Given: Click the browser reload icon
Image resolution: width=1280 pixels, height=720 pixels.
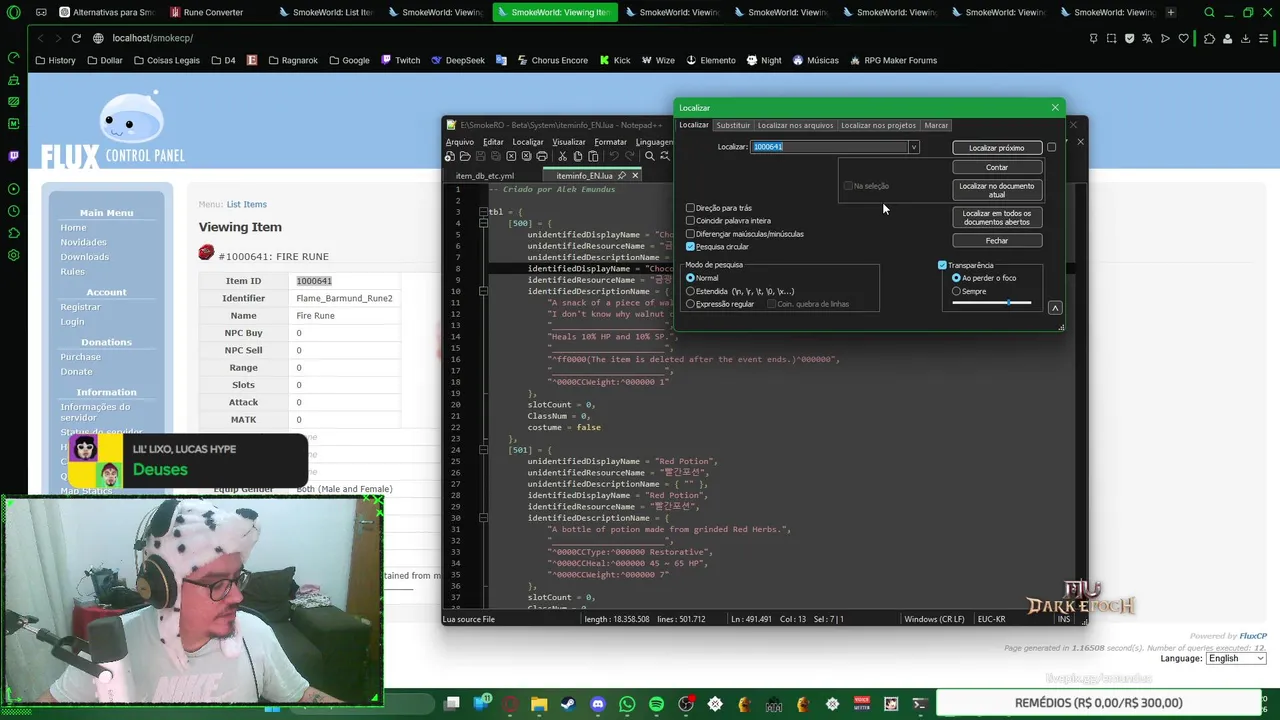Looking at the screenshot, I should (x=76, y=38).
